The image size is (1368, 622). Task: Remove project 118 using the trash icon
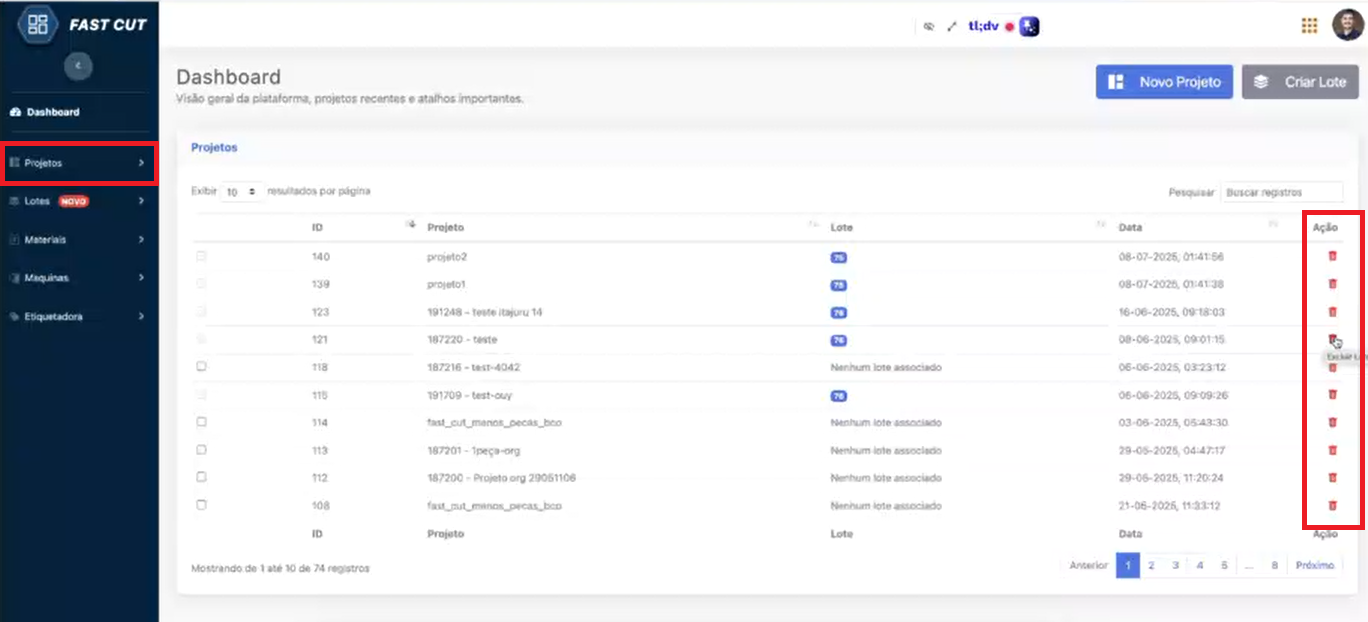(1332, 368)
